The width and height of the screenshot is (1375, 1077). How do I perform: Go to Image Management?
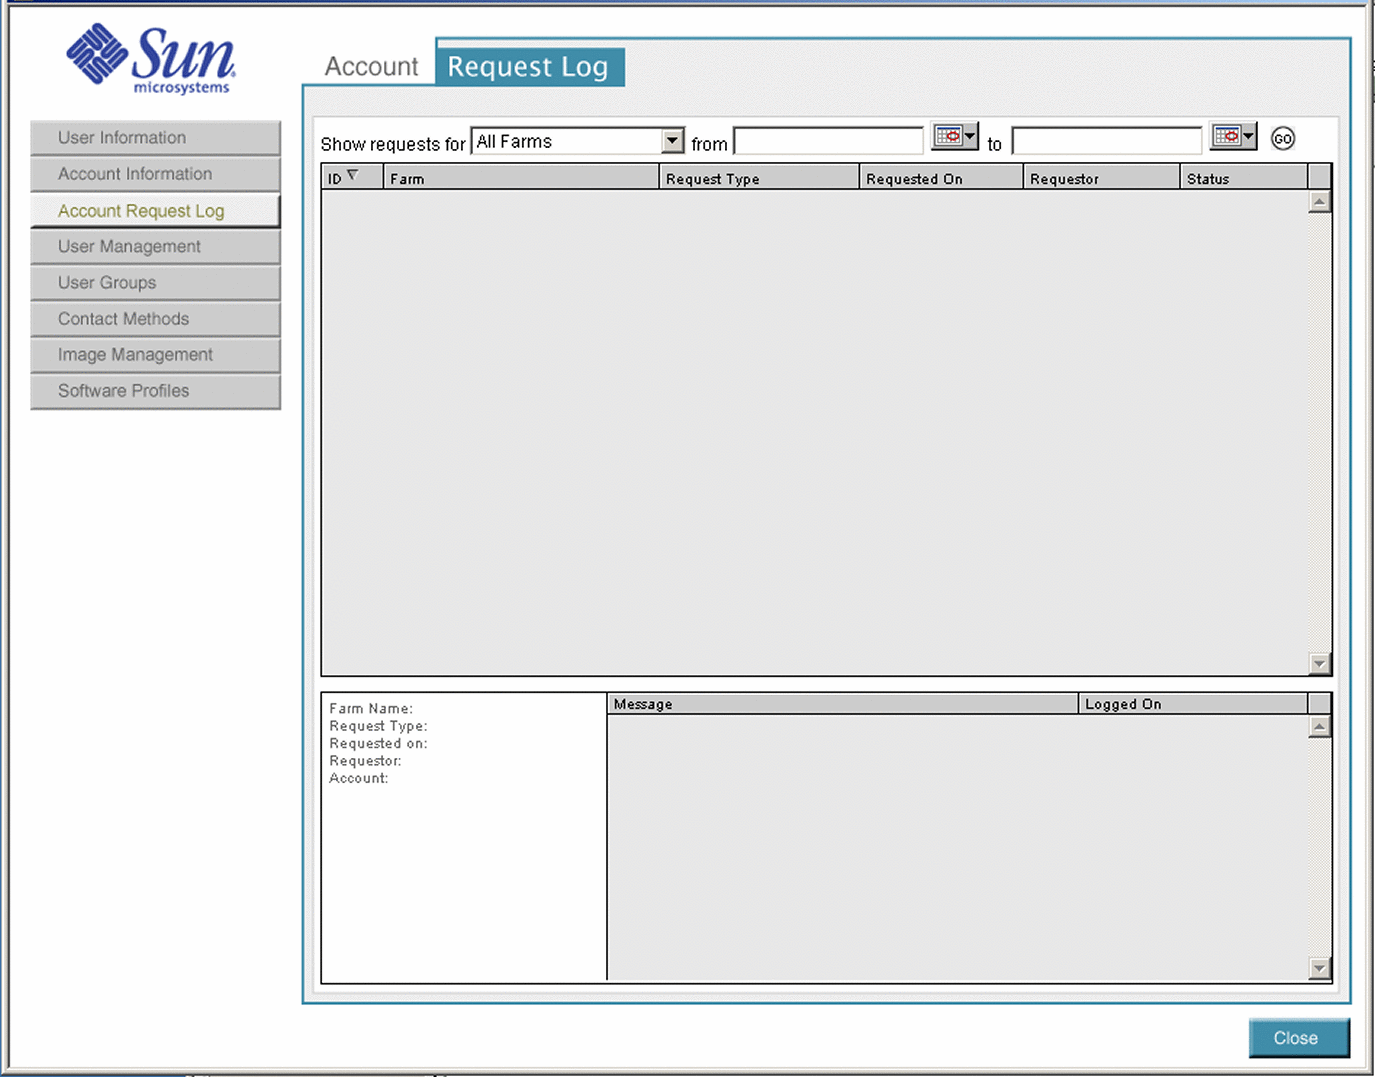(x=155, y=355)
